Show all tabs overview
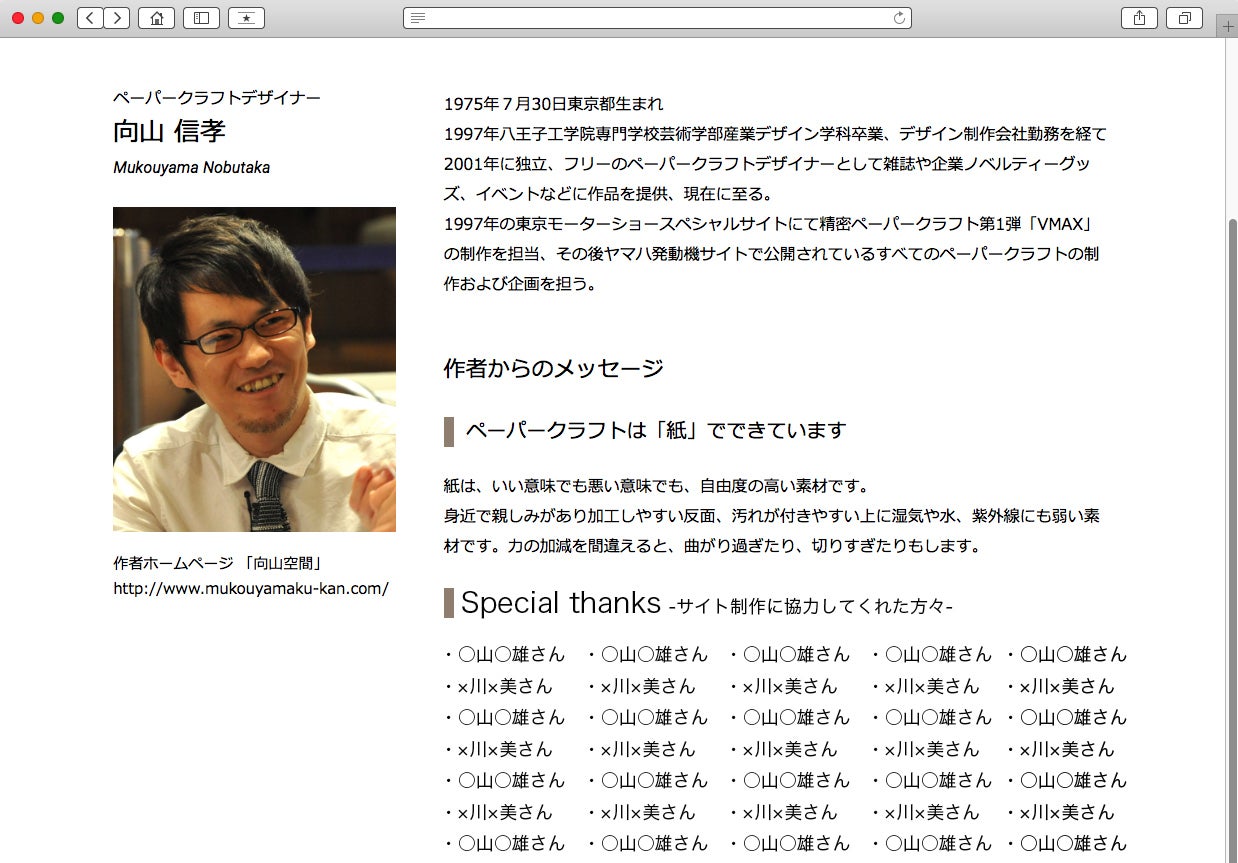Viewport: 1238px width, 863px height. pos(1185,18)
